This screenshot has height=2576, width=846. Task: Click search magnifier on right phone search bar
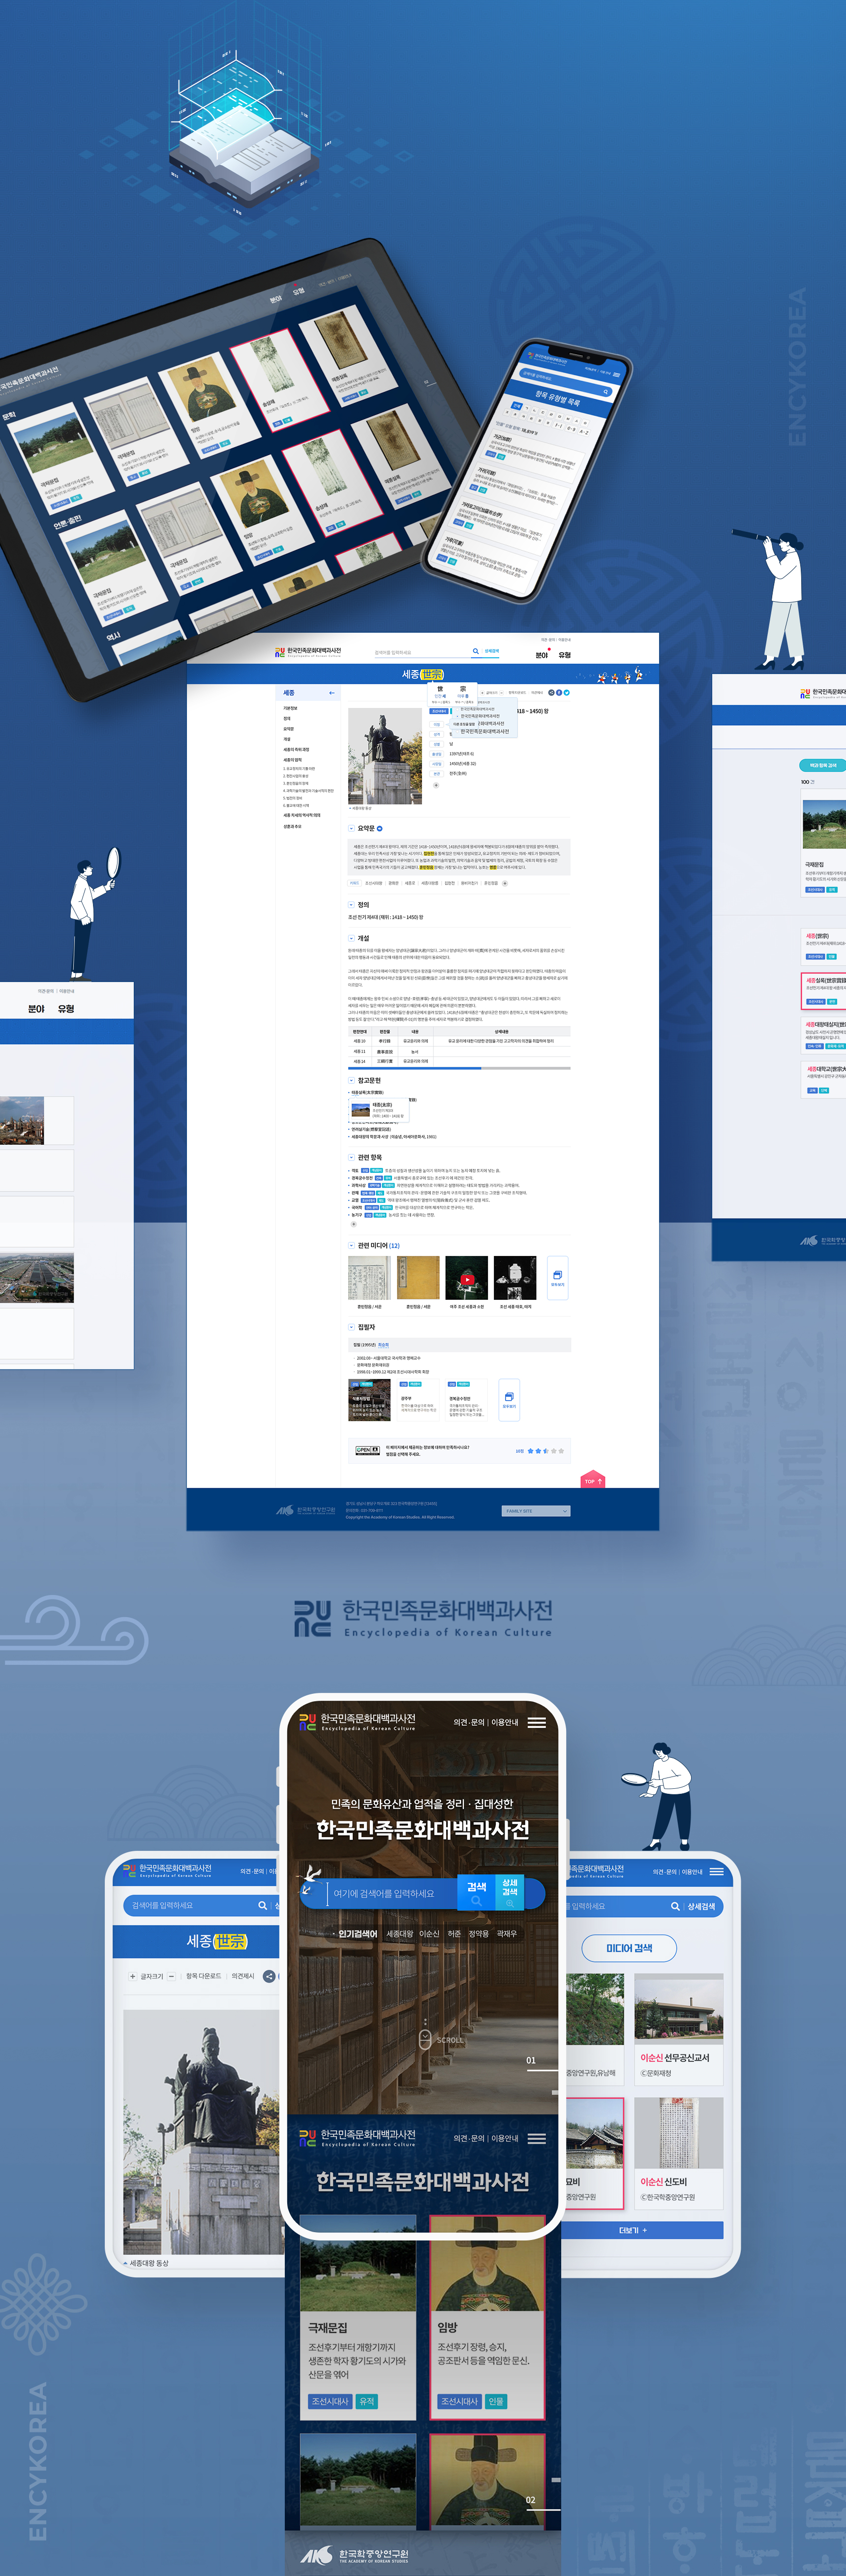675,1906
